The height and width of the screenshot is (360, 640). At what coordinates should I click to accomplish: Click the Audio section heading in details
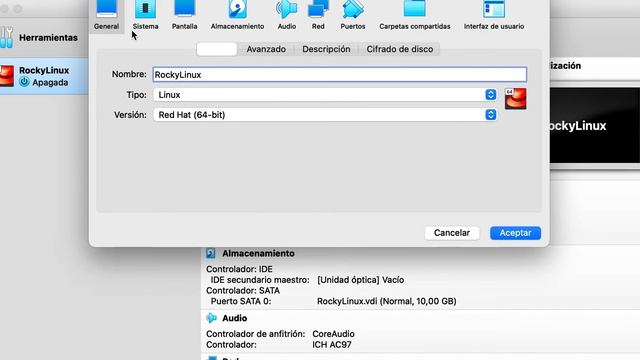[234, 318]
